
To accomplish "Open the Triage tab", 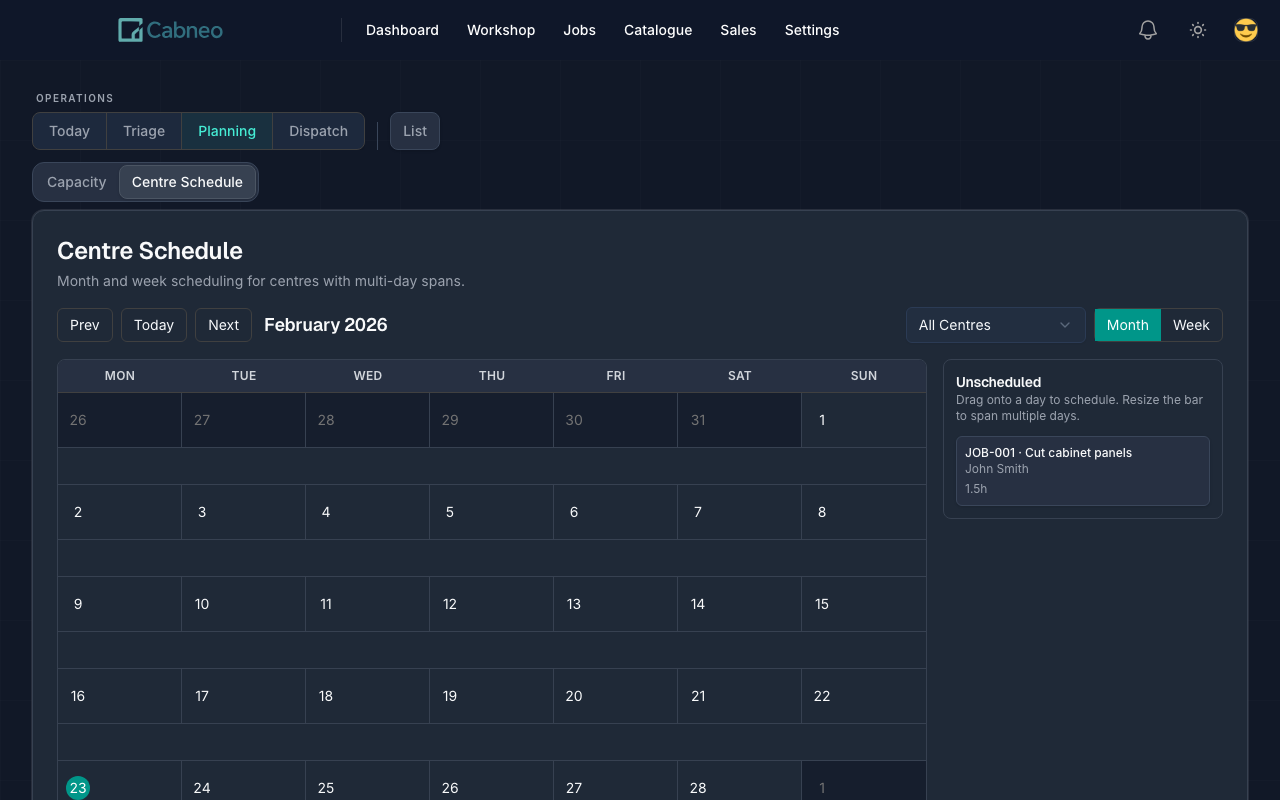I will click(143, 131).
